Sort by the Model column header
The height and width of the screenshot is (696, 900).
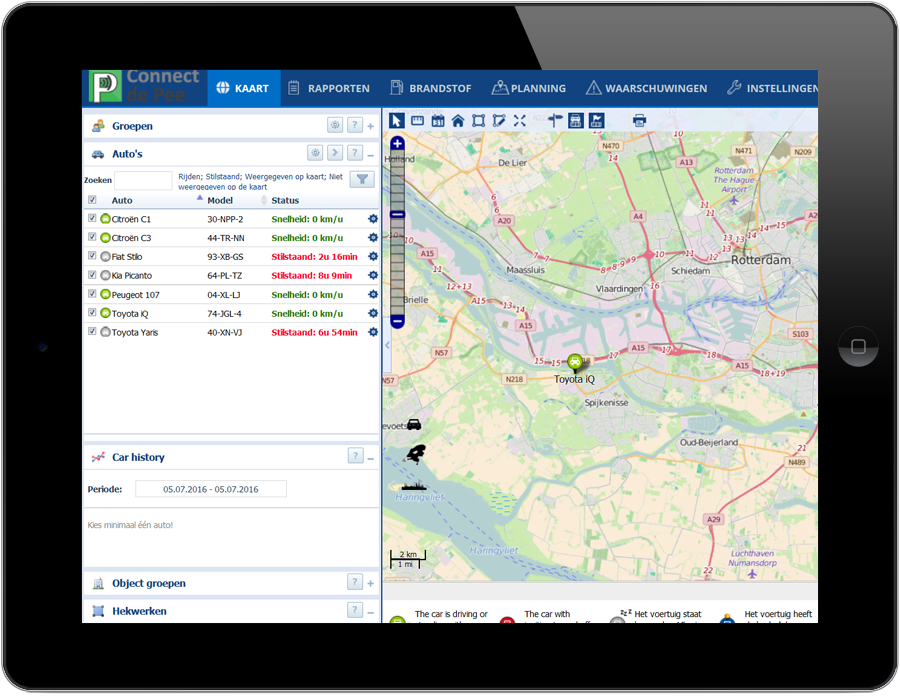[x=220, y=200]
